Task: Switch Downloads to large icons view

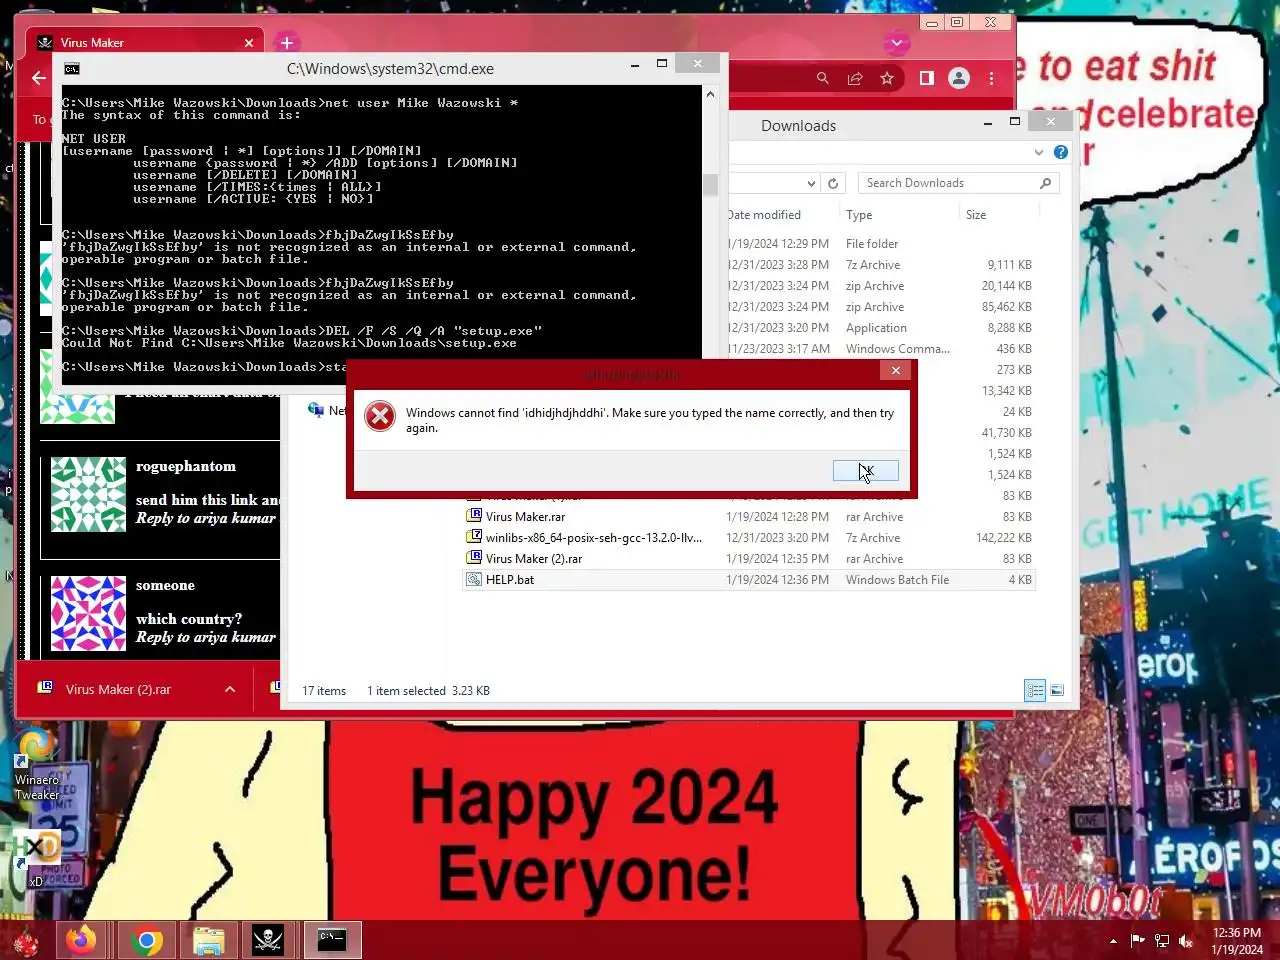Action: [1057, 691]
